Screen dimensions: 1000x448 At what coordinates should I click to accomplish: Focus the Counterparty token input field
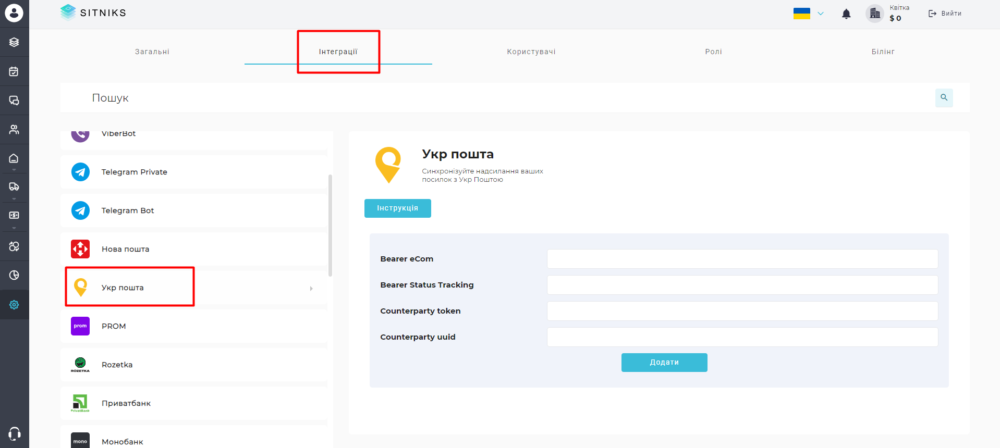click(x=742, y=311)
